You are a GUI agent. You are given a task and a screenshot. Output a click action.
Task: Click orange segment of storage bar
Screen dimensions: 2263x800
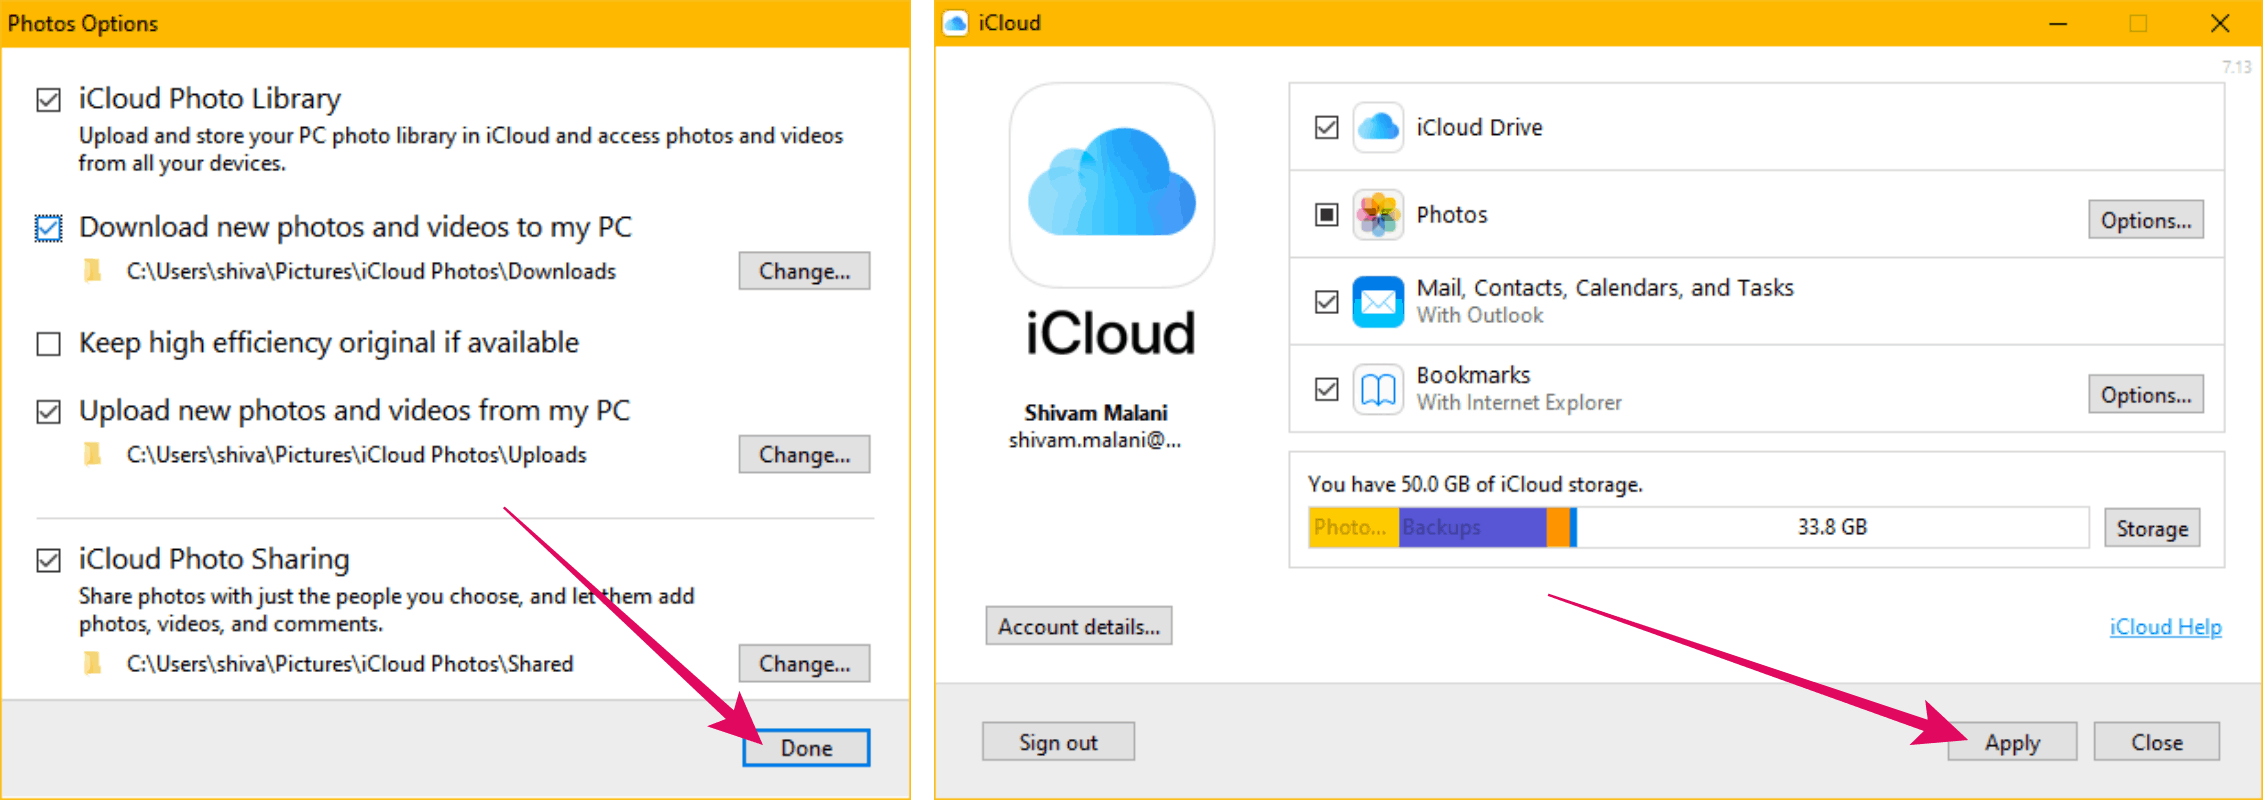point(1558,527)
